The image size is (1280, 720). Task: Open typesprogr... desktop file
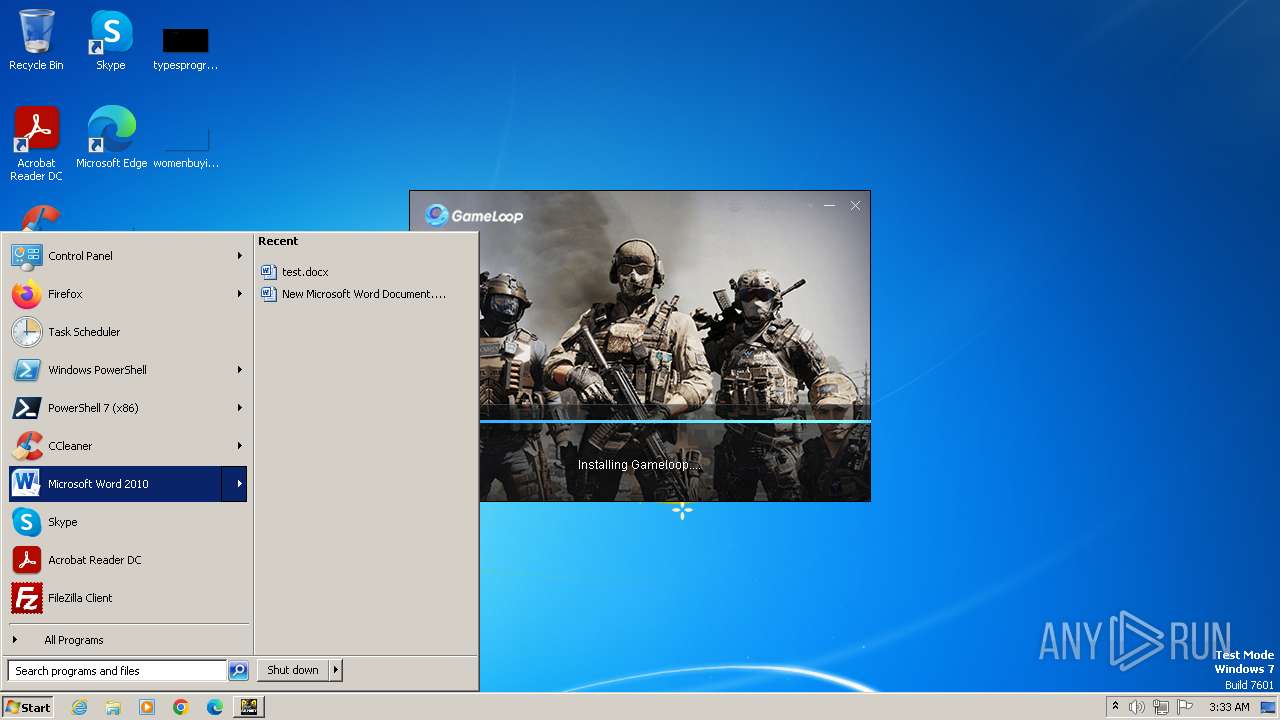[185, 48]
